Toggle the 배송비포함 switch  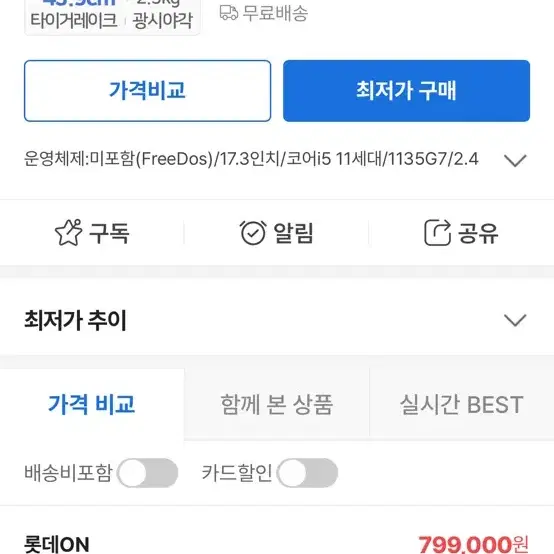[x=148, y=473]
